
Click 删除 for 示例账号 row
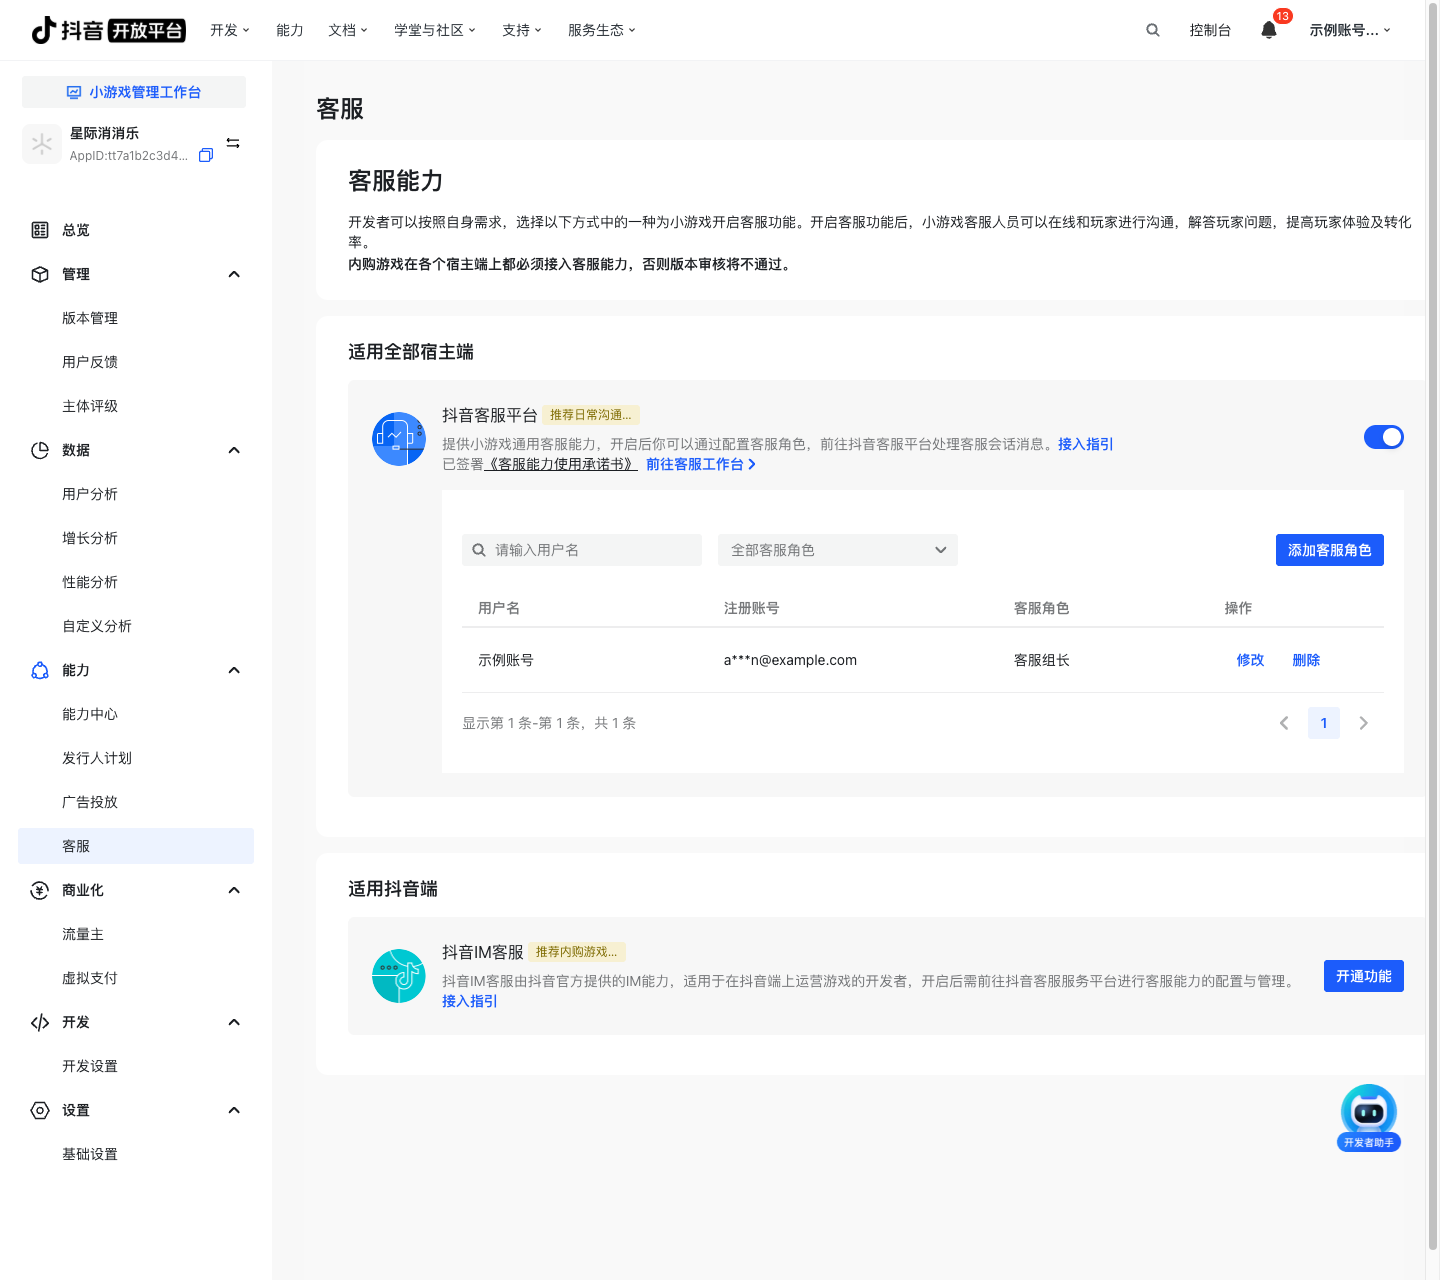(x=1306, y=660)
